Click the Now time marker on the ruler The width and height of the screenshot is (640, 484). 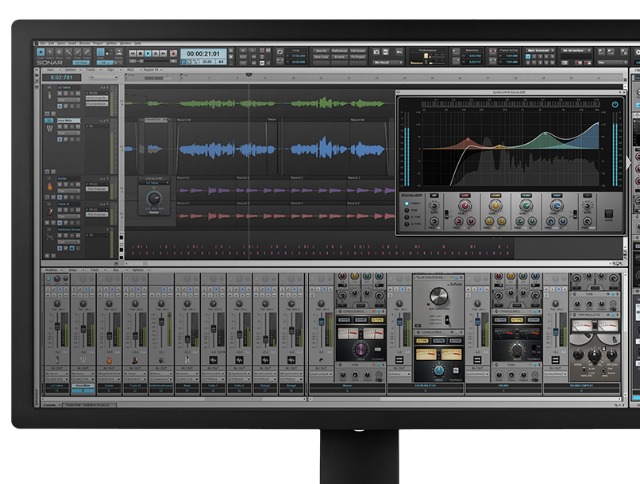pyautogui.click(x=249, y=75)
